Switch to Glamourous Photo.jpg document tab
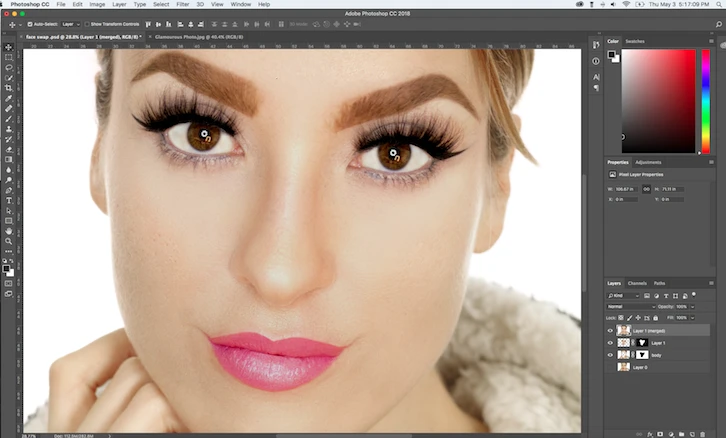This screenshot has width=726, height=438. coord(199,37)
